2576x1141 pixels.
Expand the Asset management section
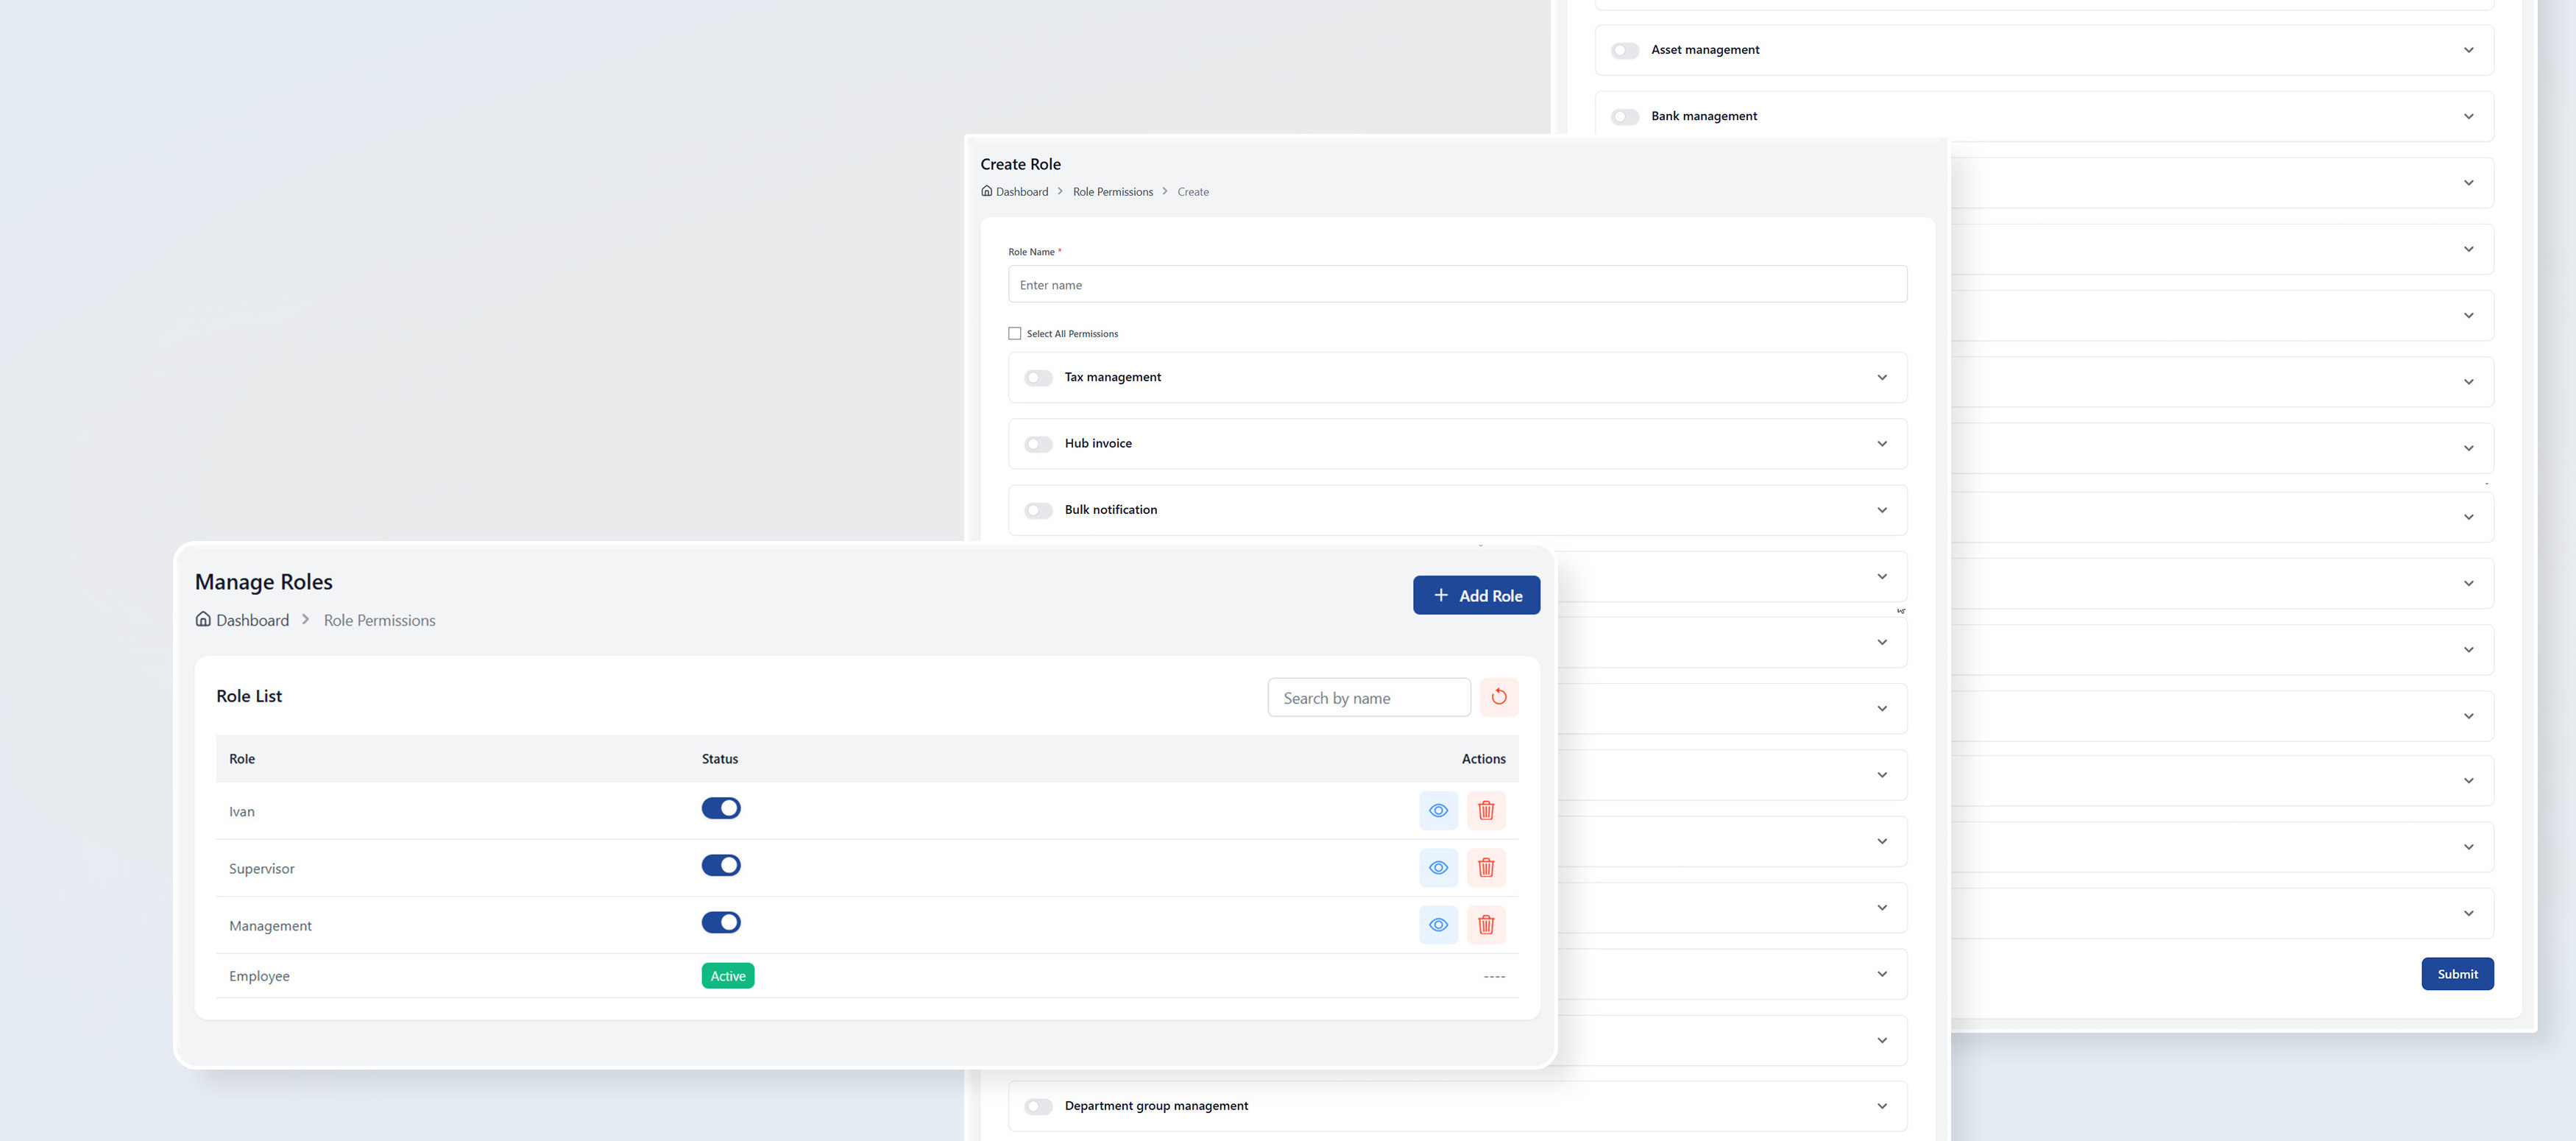pyautogui.click(x=2468, y=49)
